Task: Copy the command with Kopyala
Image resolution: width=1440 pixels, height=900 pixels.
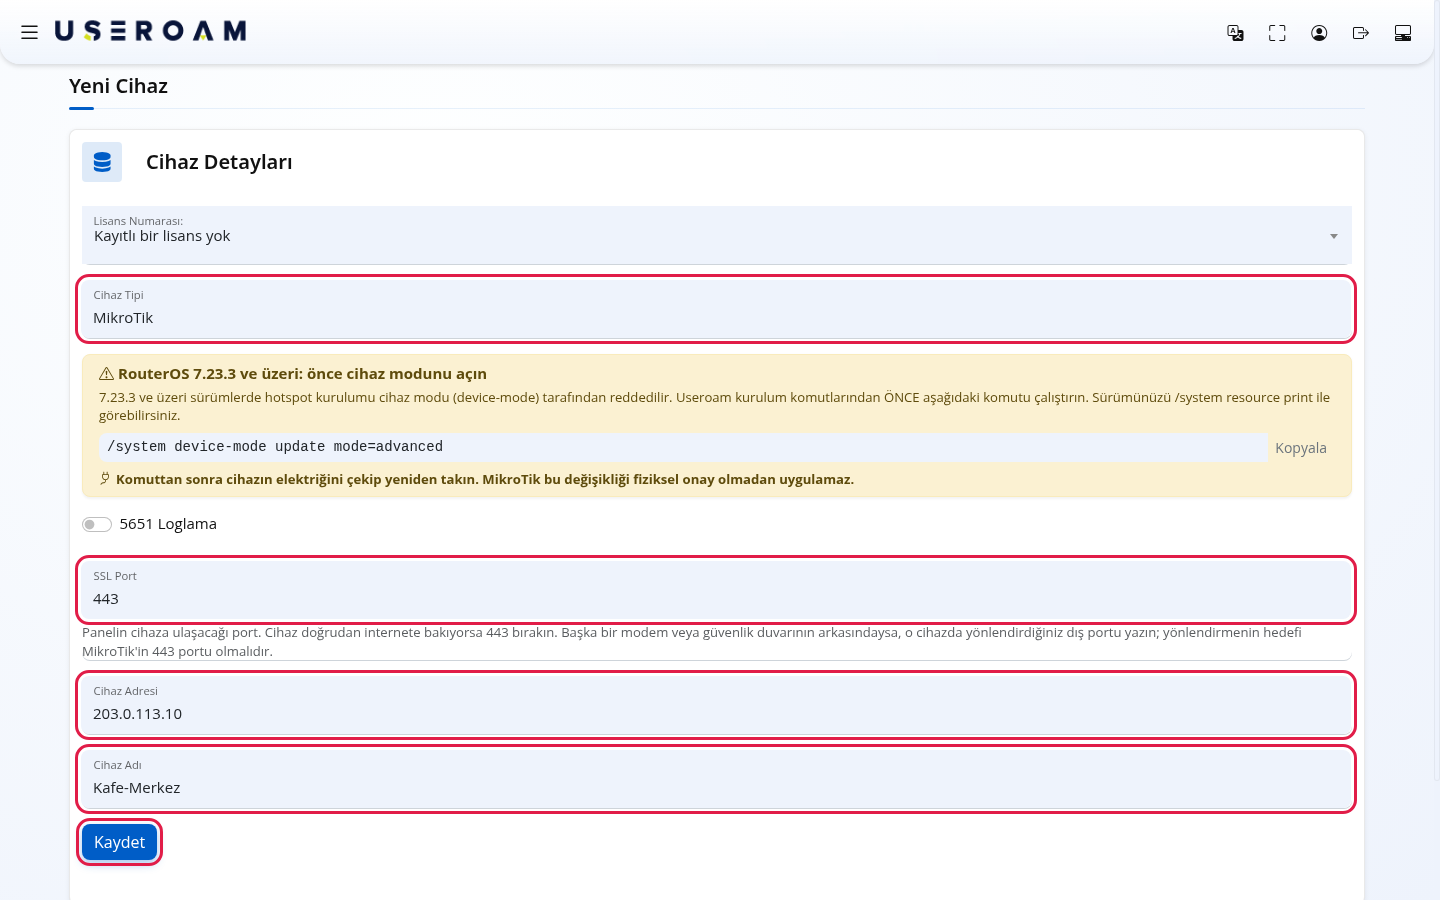Action: (1301, 448)
